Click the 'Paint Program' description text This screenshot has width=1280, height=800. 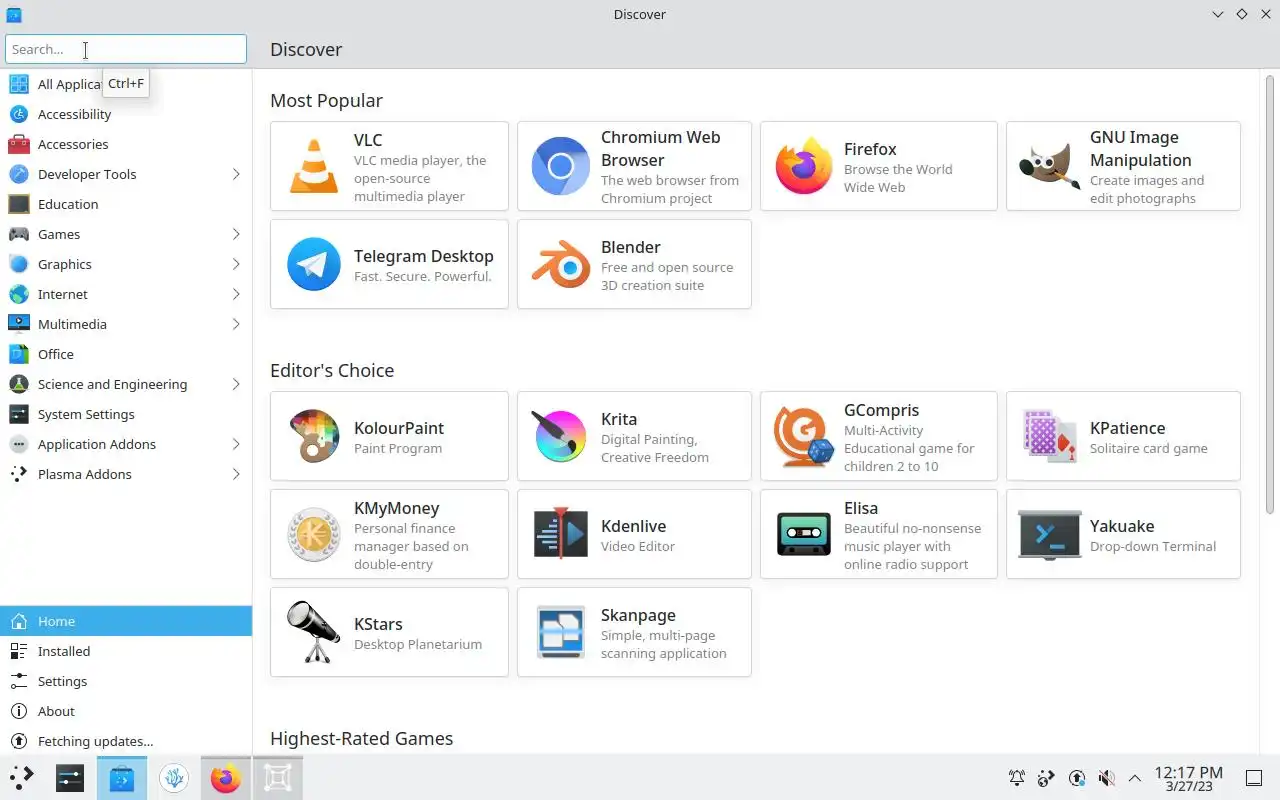coord(398,448)
